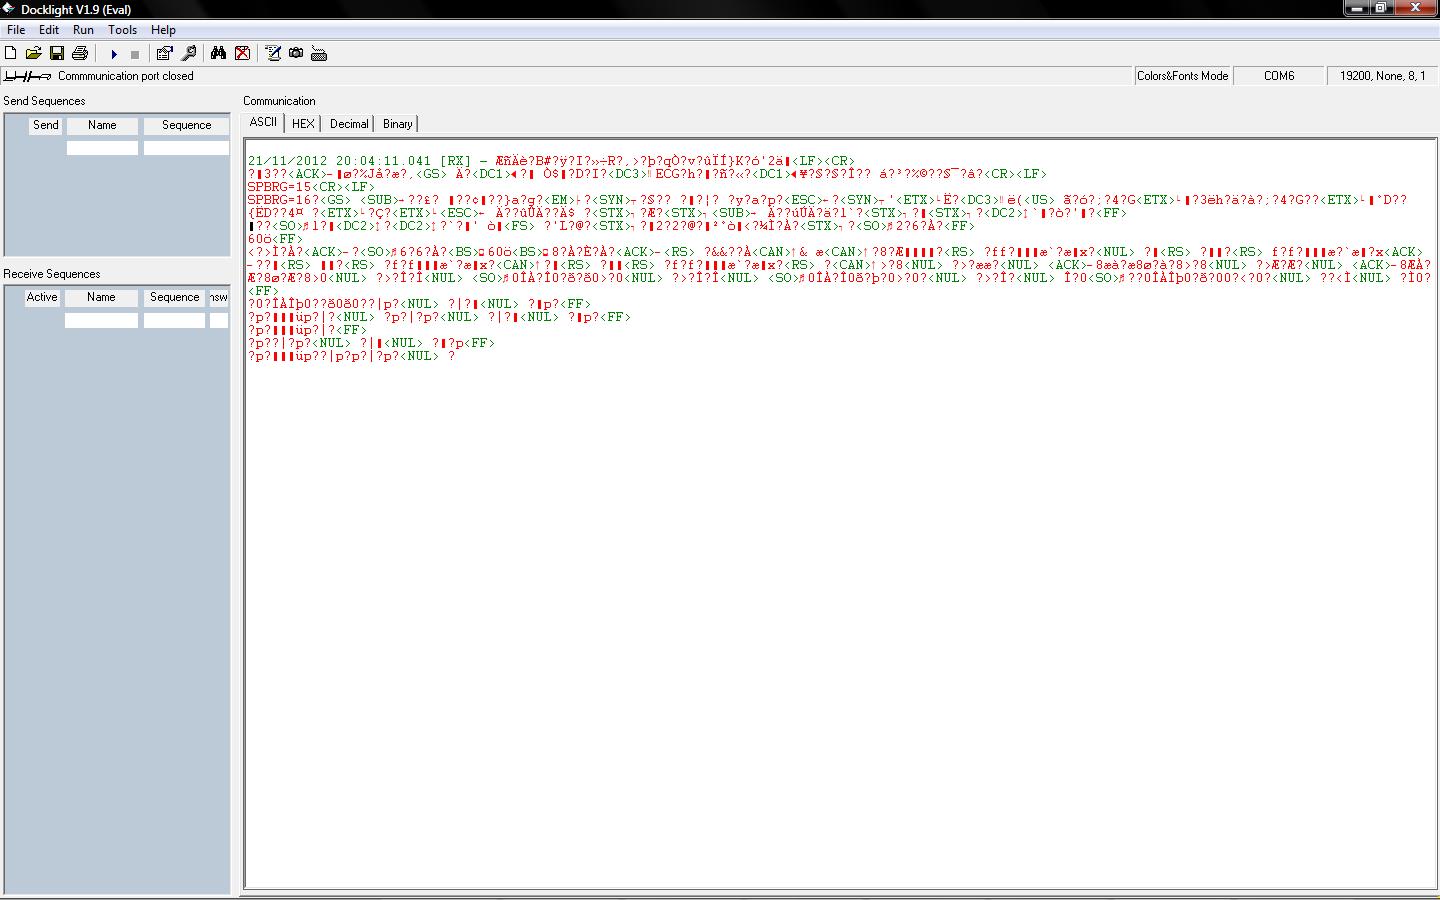Image resolution: width=1440 pixels, height=900 pixels.
Task: Open the Tools menu
Action: pos(122,30)
